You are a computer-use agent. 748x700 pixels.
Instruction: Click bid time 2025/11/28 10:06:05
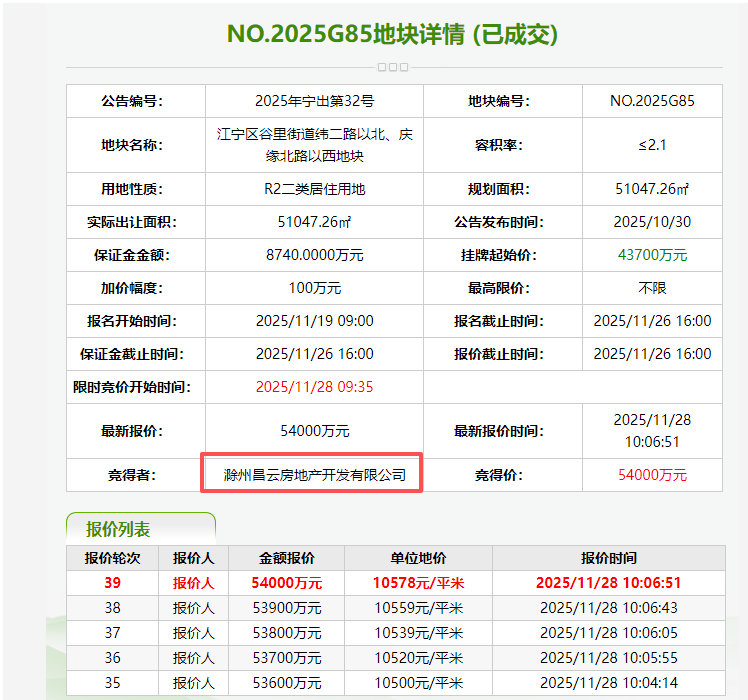click(609, 633)
